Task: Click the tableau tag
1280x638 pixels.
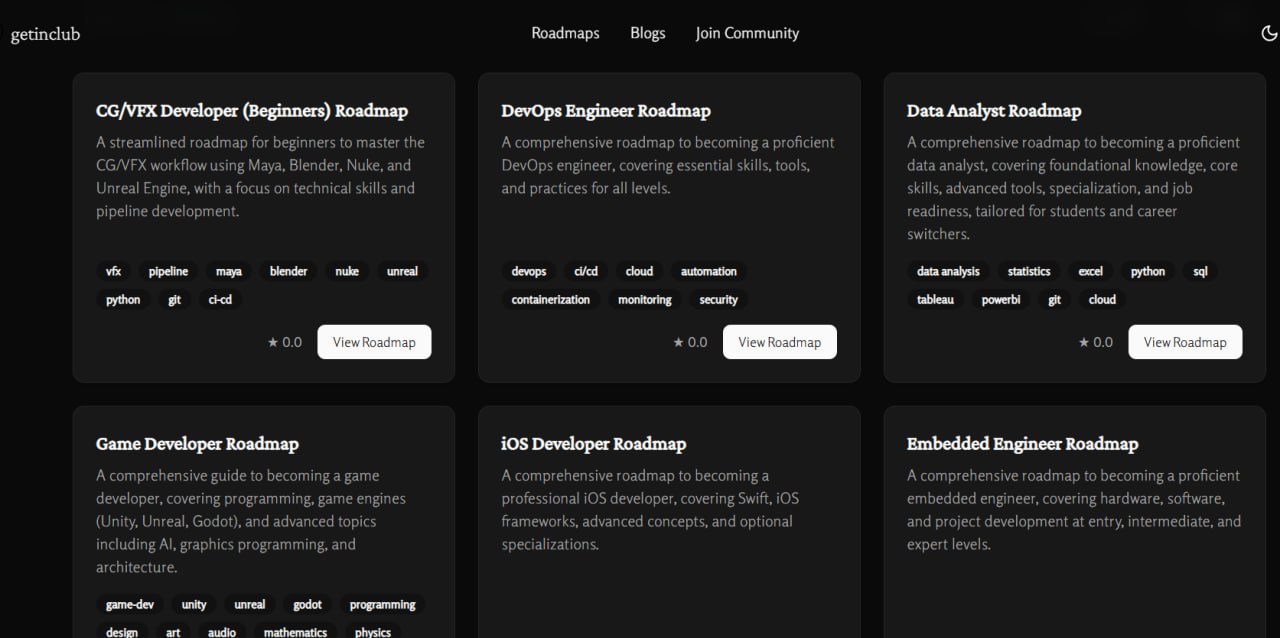Action: 935,299
